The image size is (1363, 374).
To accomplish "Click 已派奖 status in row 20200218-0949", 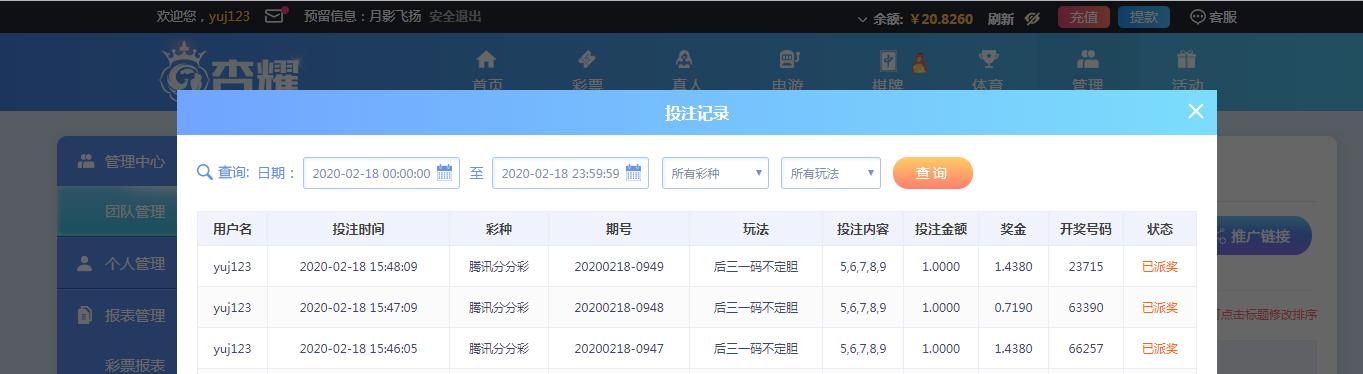I will pos(1160,267).
